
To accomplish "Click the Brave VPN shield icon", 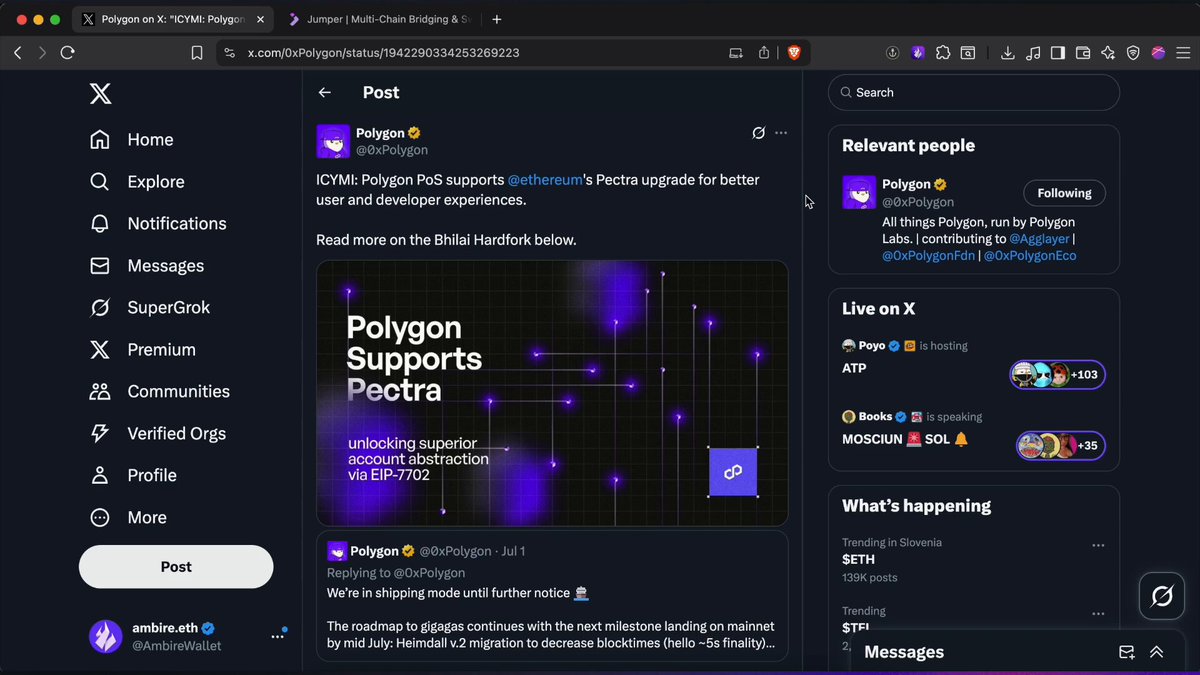I will pyautogui.click(x=1133, y=53).
